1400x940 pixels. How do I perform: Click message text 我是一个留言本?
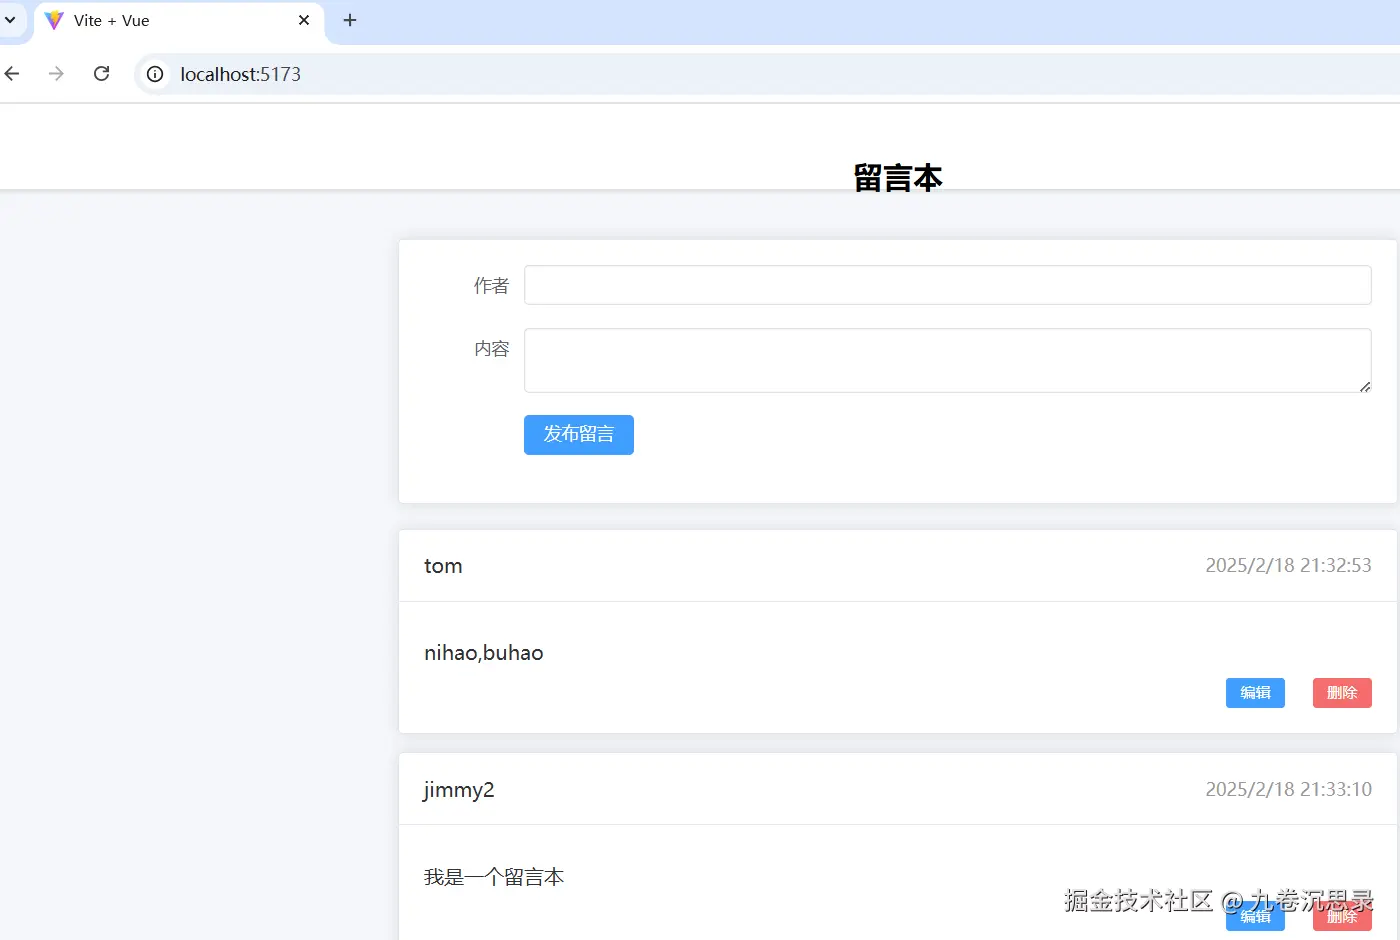coord(494,877)
